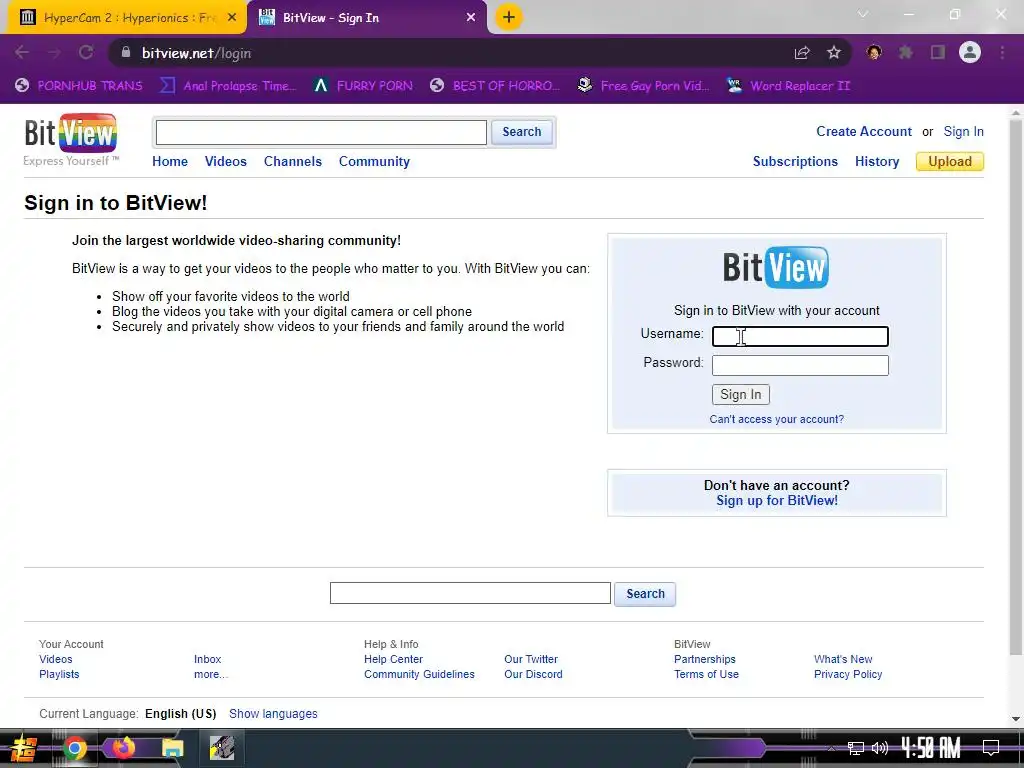Click the top Search button
Screen dimensions: 1024x768
pyautogui.click(x=522, y=132)
